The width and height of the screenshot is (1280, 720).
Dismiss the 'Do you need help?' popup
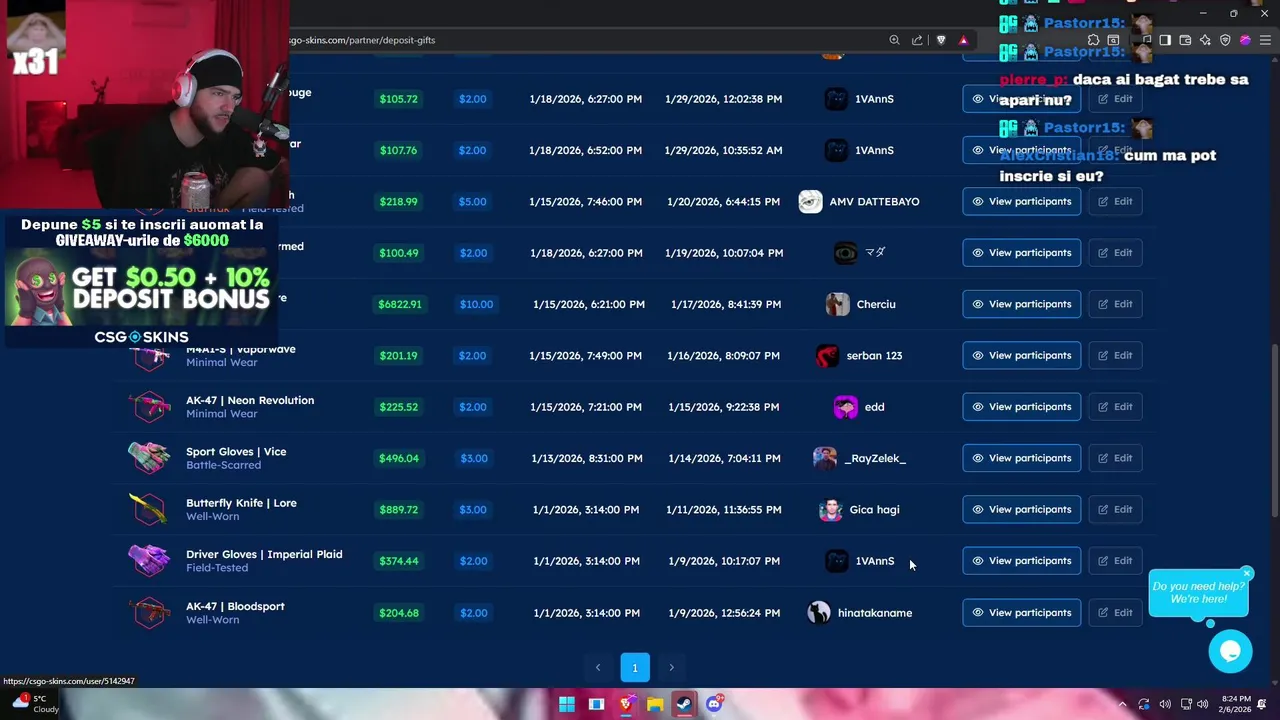pos(1247,574)
